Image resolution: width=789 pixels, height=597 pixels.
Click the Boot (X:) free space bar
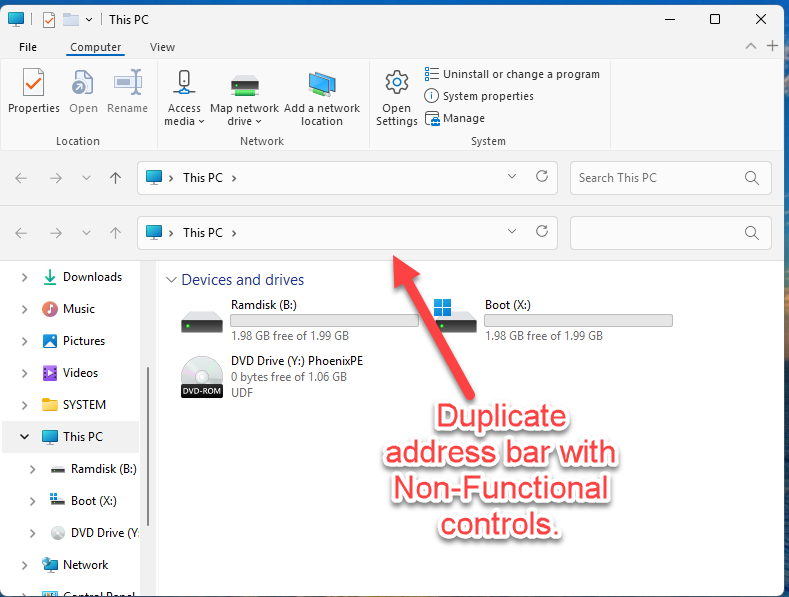point(578,320)
